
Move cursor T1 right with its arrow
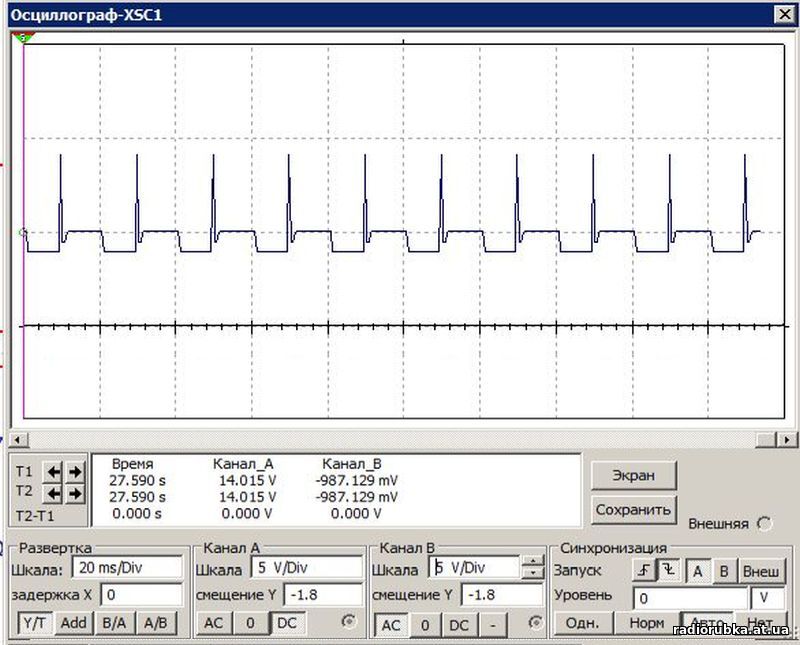[x=75, y=472]
